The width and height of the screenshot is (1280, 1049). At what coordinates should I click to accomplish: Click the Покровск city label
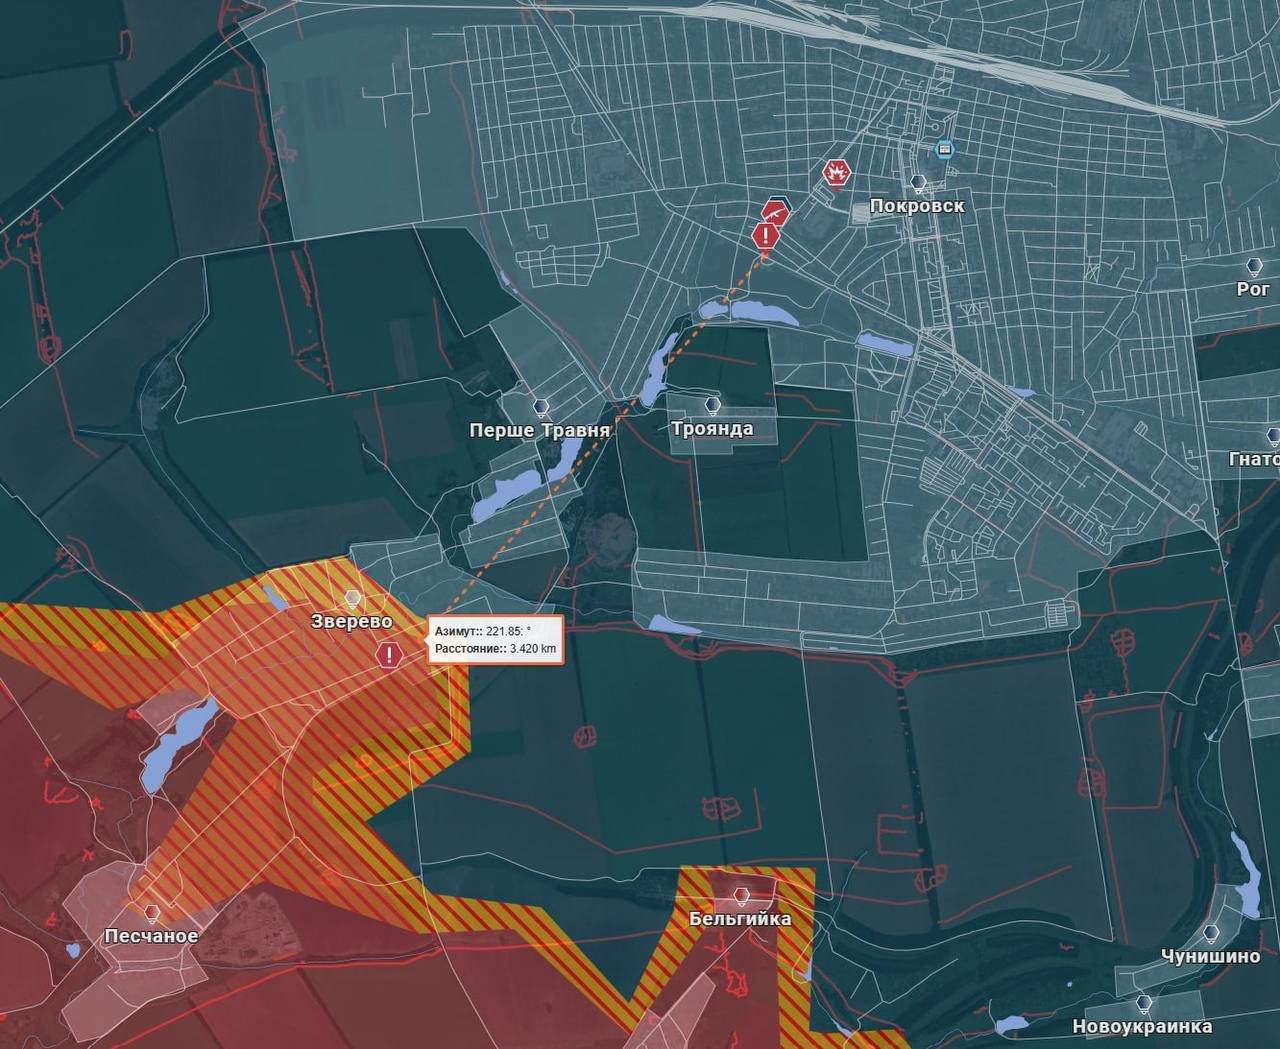[x=917, y=206]
